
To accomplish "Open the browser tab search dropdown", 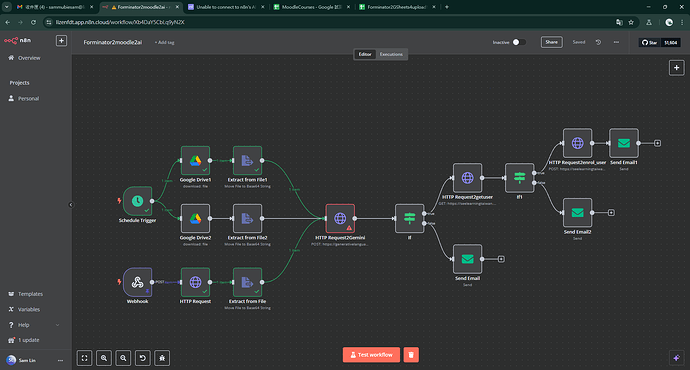I will coord(7,7).
